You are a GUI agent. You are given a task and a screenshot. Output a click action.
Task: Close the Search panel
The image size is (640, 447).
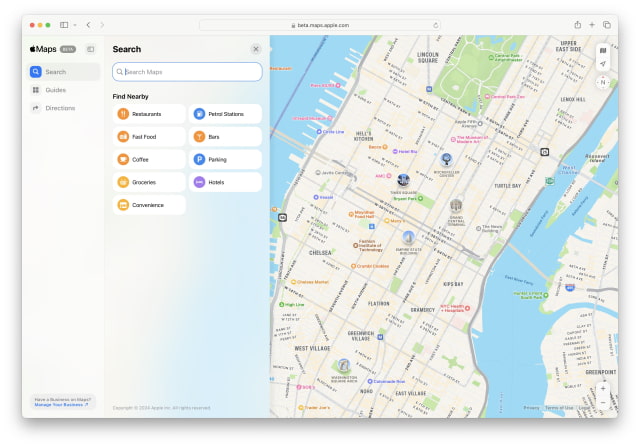[x=256, y=48]
